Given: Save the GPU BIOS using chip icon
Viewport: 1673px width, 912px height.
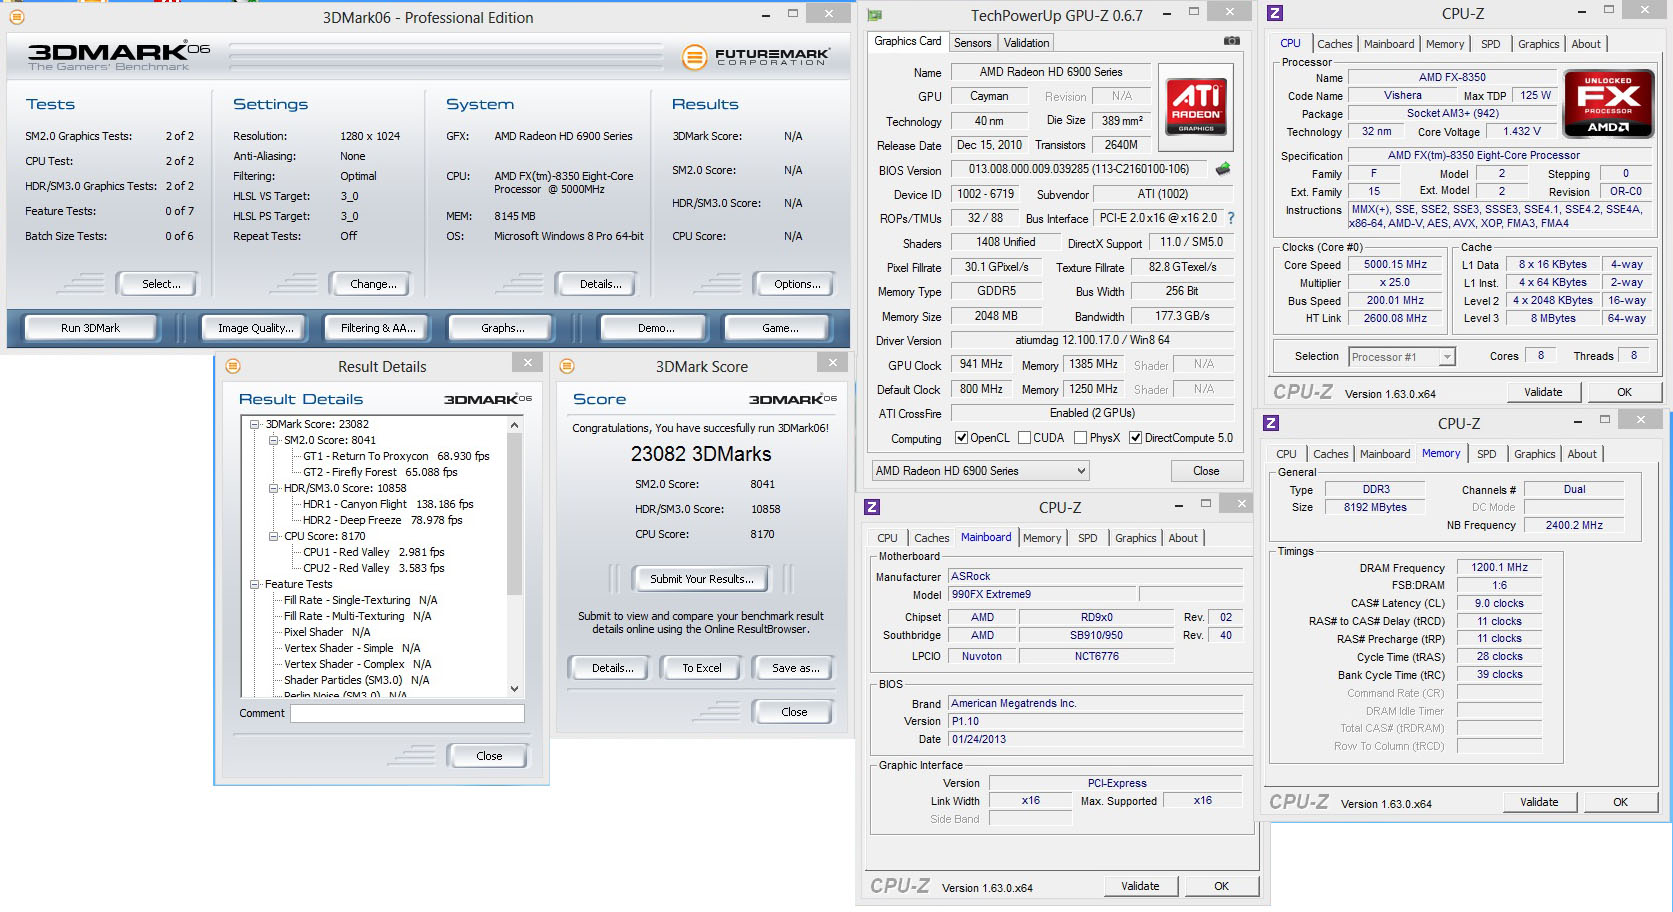Looking at the screenshot, I should (1222, 169).
